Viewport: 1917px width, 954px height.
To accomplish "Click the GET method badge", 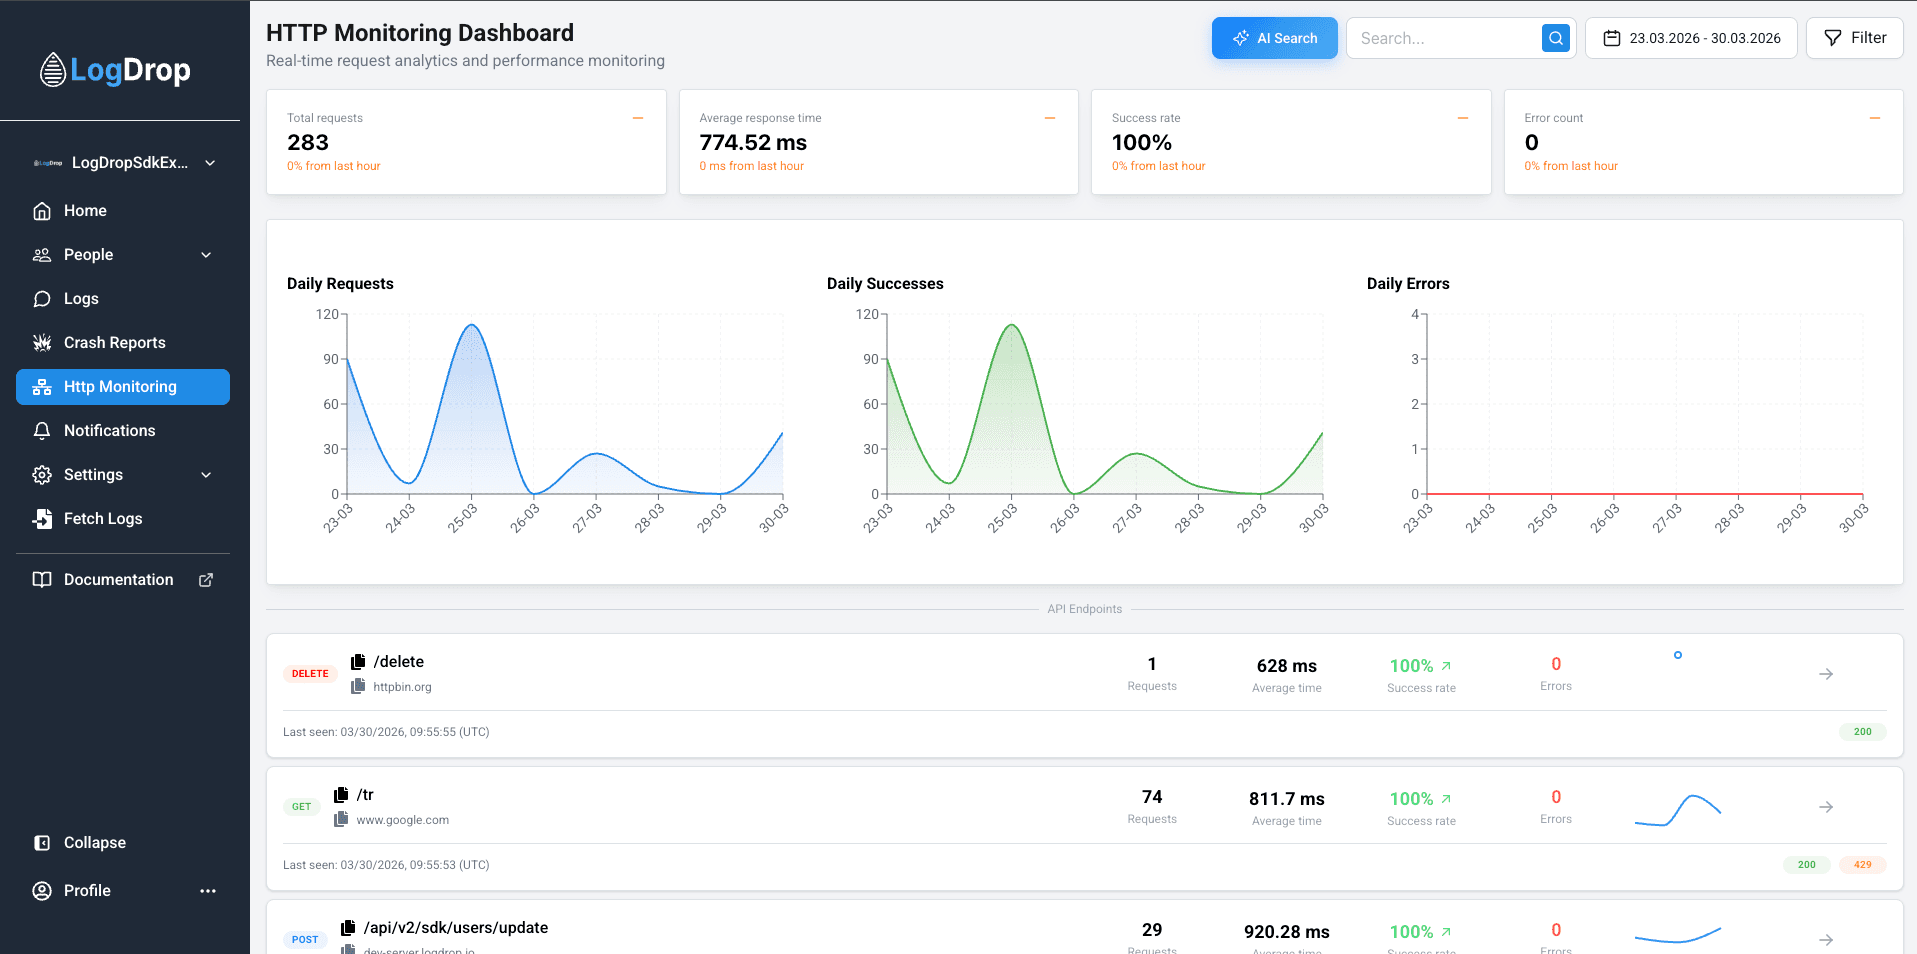I will point(301,807).
